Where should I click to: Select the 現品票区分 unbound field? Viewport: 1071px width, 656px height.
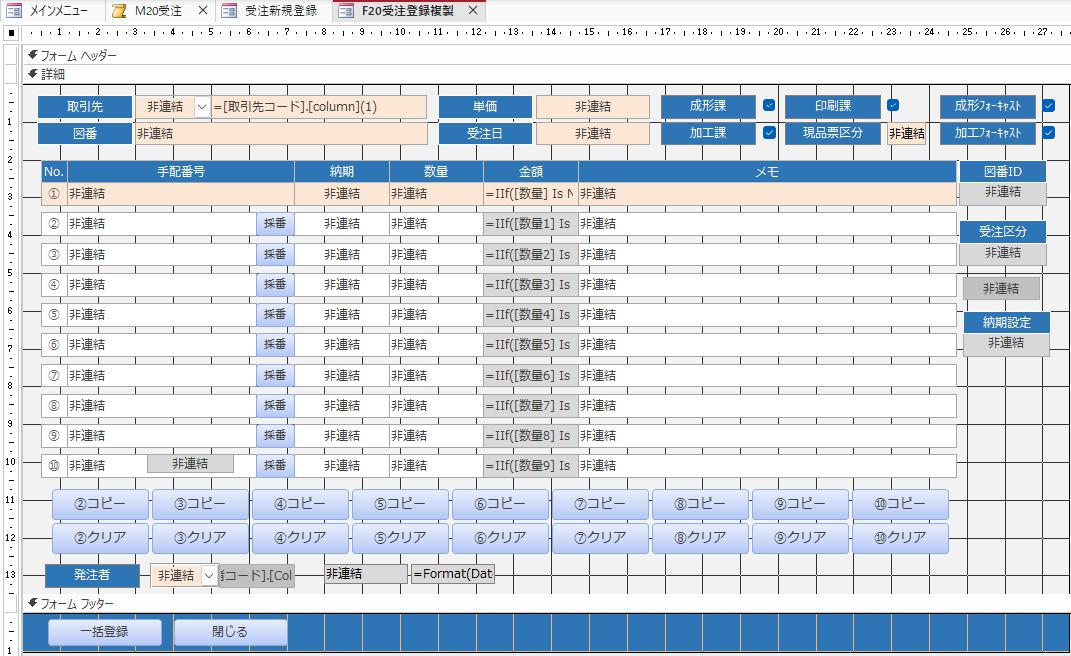906,133
